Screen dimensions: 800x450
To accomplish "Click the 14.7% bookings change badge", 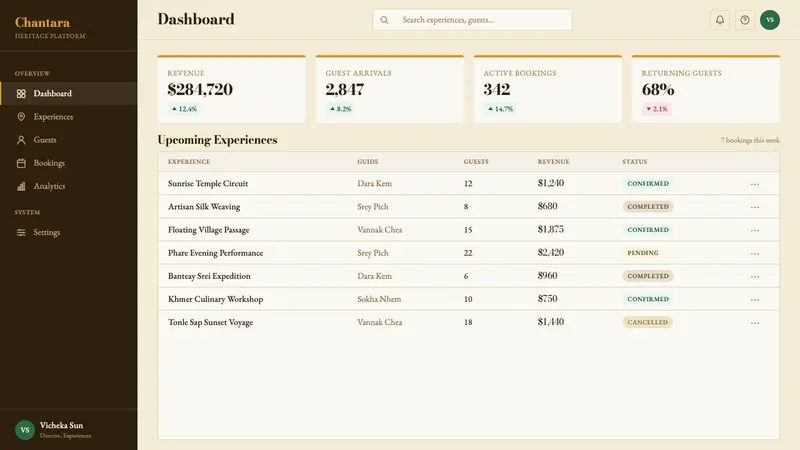I will pos(501,109).
